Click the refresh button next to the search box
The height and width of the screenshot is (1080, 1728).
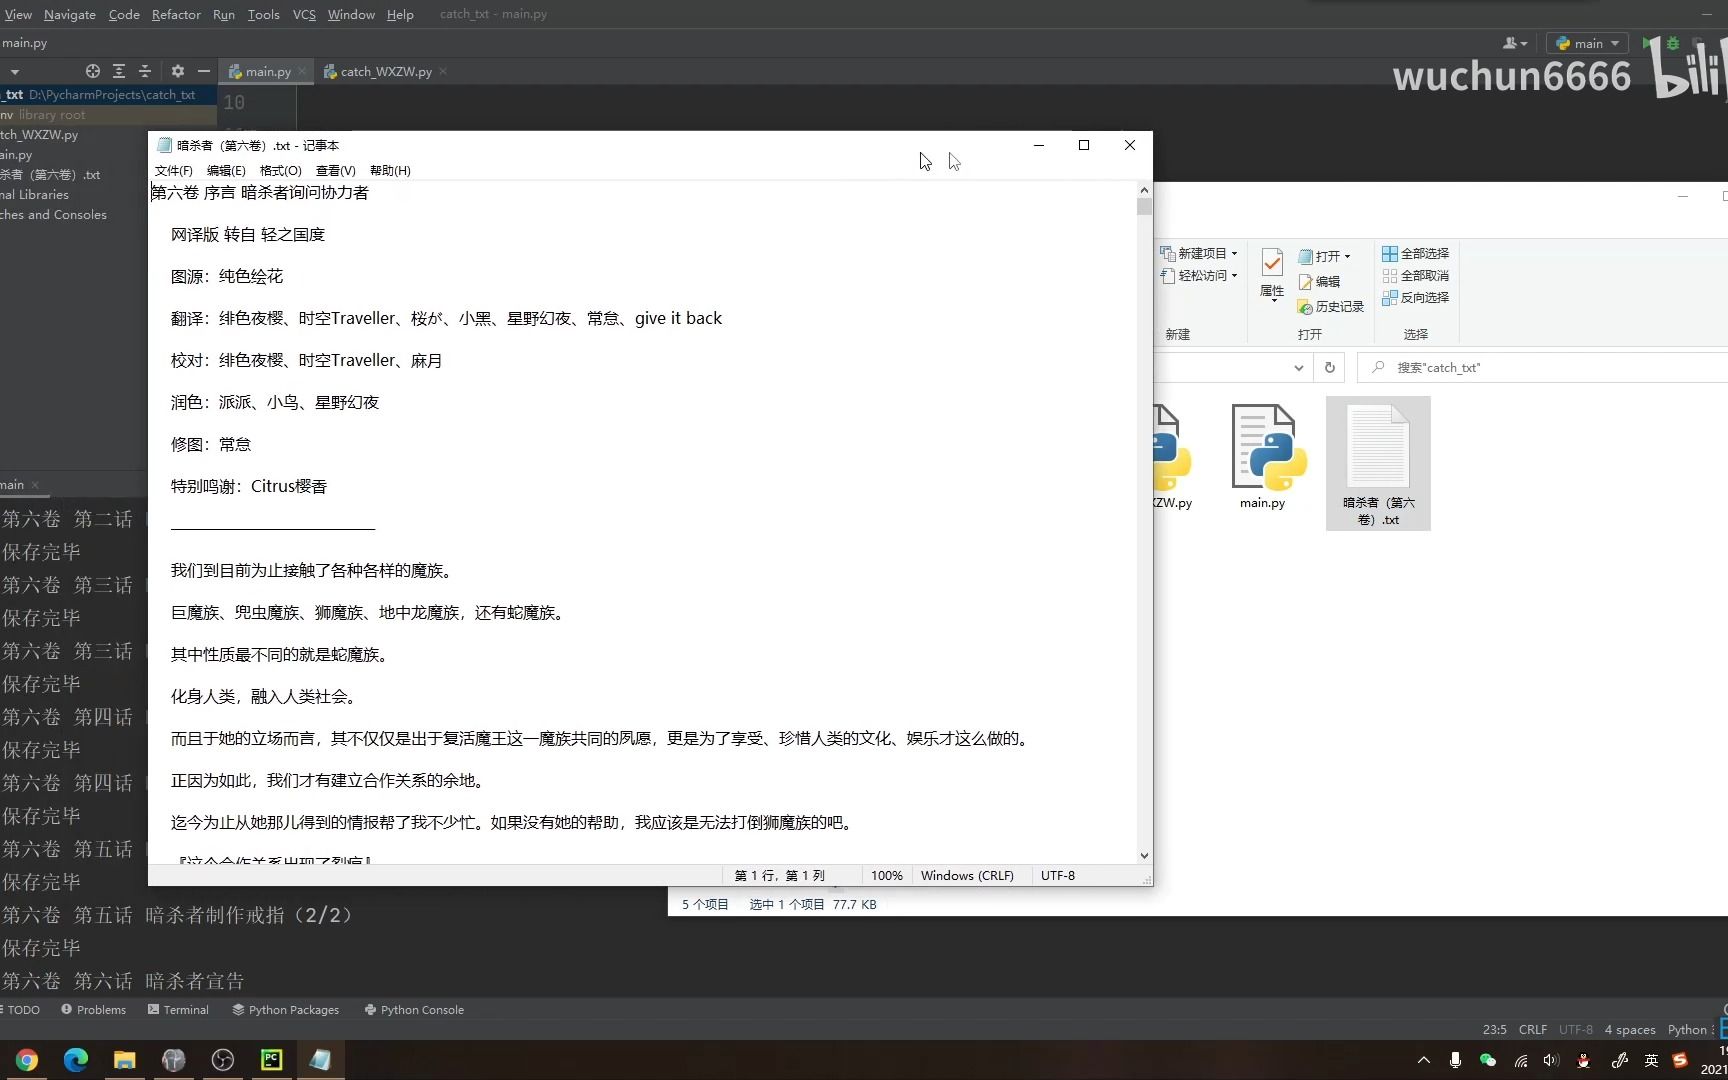coord(1329,367)
